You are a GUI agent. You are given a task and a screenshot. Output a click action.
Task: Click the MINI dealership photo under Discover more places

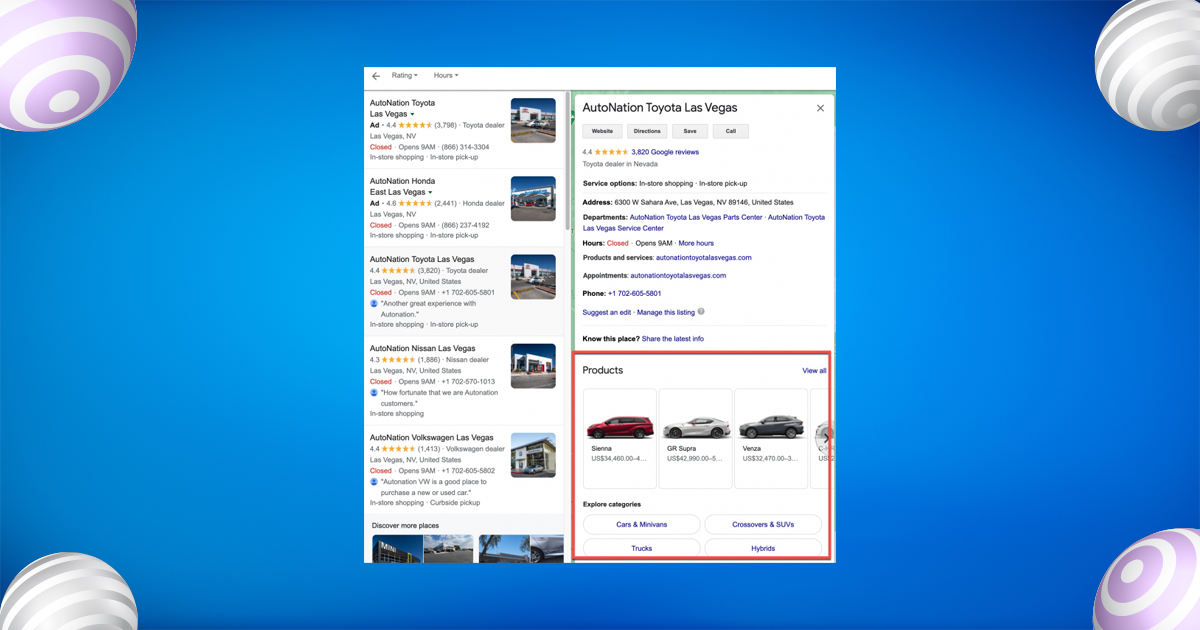click(x=397, y=549)
